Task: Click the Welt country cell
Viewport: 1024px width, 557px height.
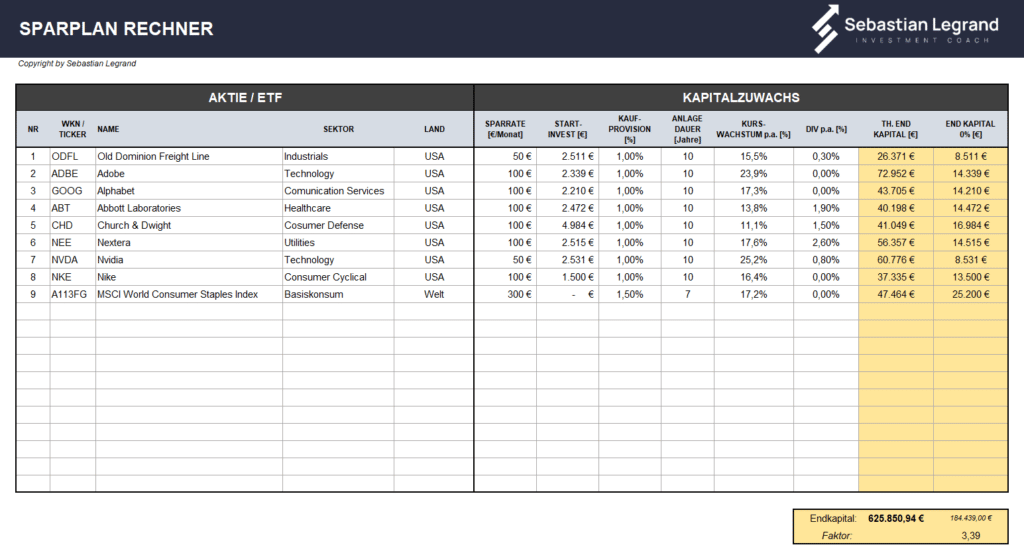Action: 434,294
